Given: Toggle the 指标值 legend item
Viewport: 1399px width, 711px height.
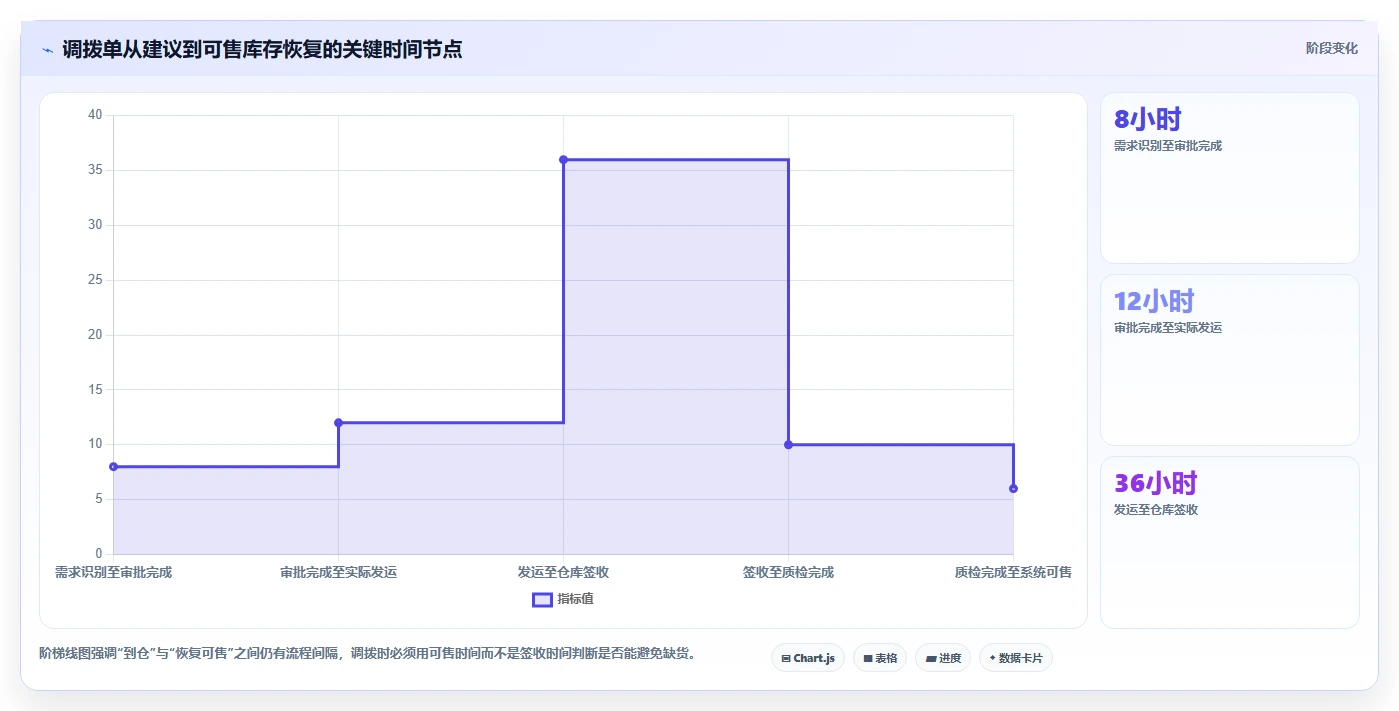Looking at the screenshot, I should pyautogui.click(x=563, y=599).
